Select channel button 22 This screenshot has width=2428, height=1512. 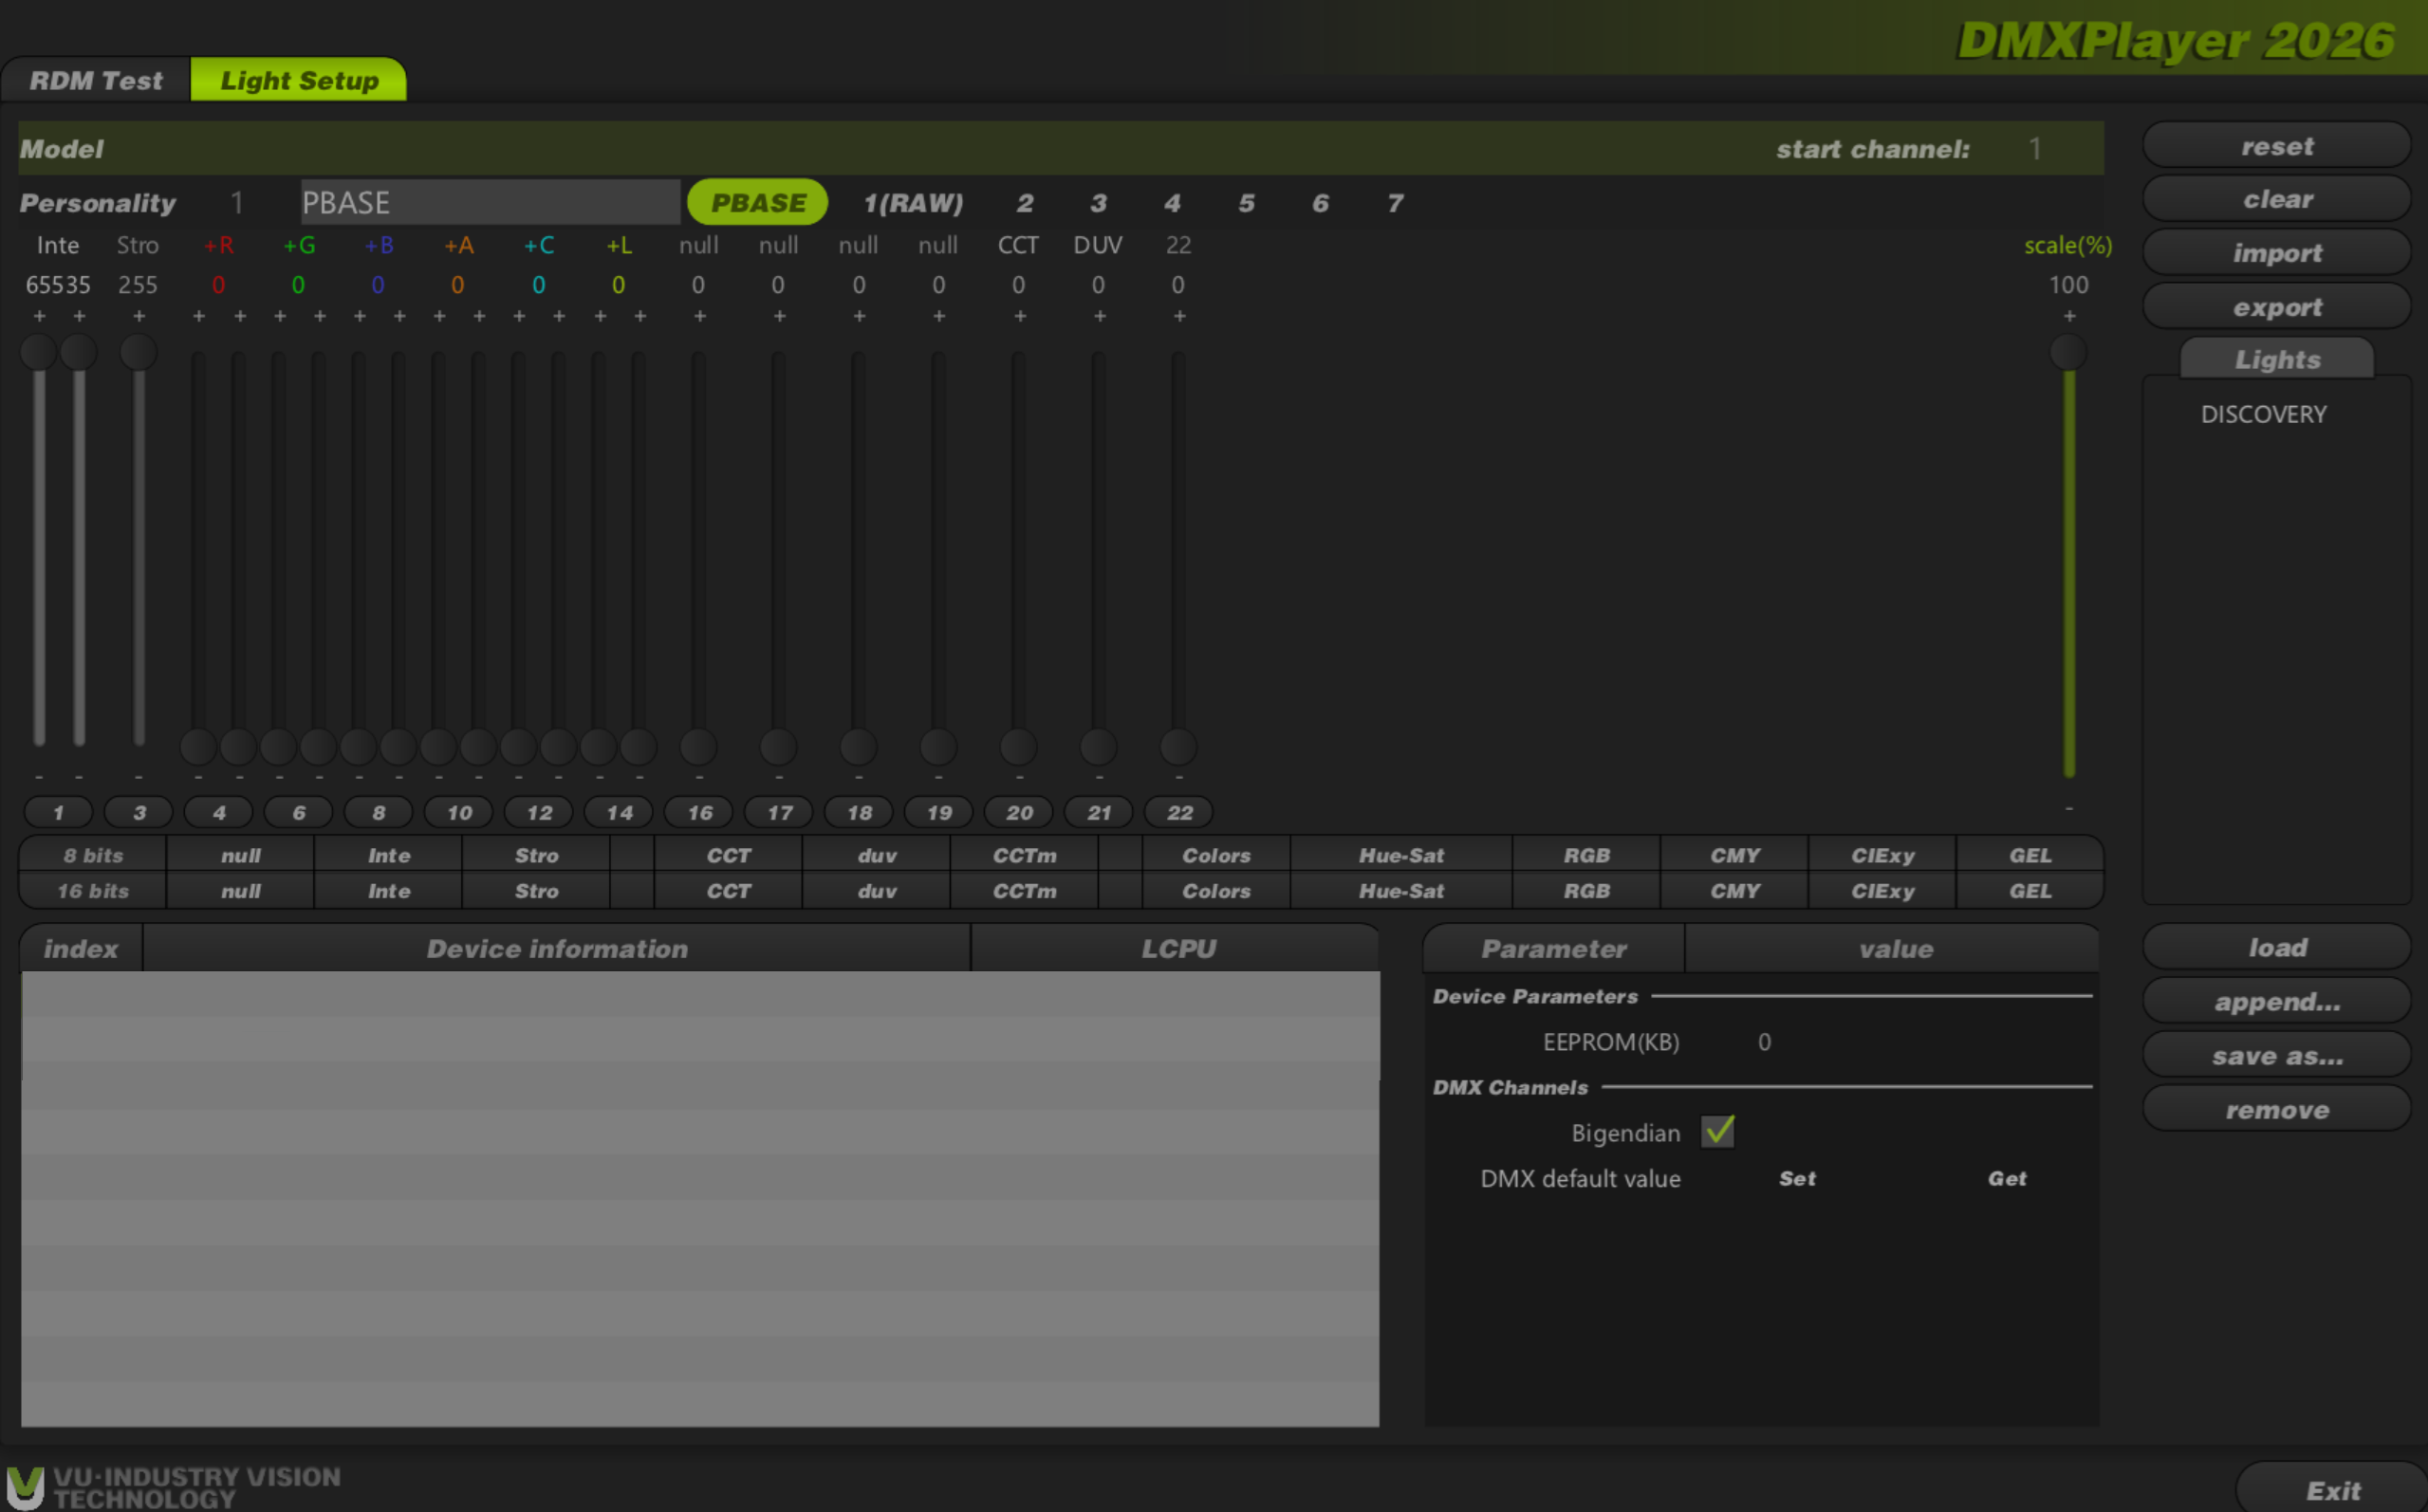(x=1179, y=812)
